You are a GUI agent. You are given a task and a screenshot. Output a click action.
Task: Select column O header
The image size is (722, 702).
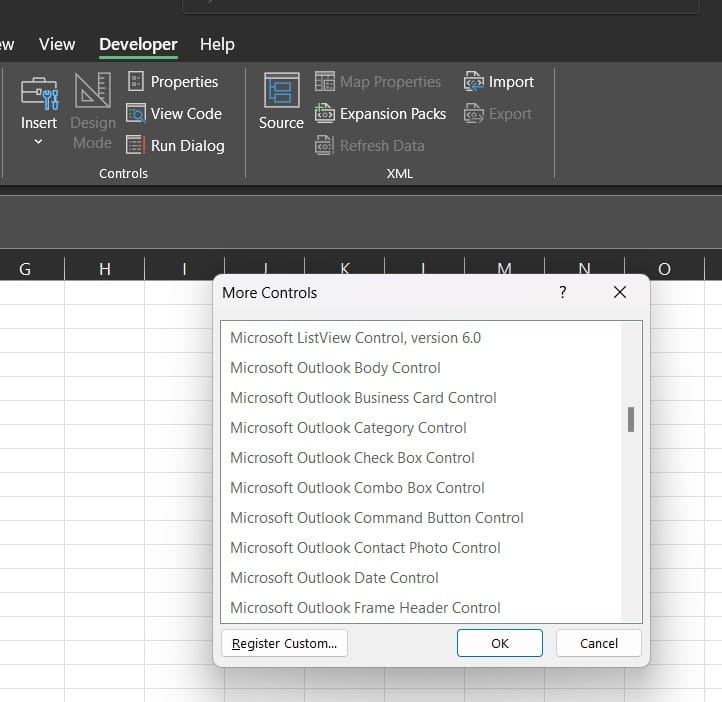tap(664, 269)
